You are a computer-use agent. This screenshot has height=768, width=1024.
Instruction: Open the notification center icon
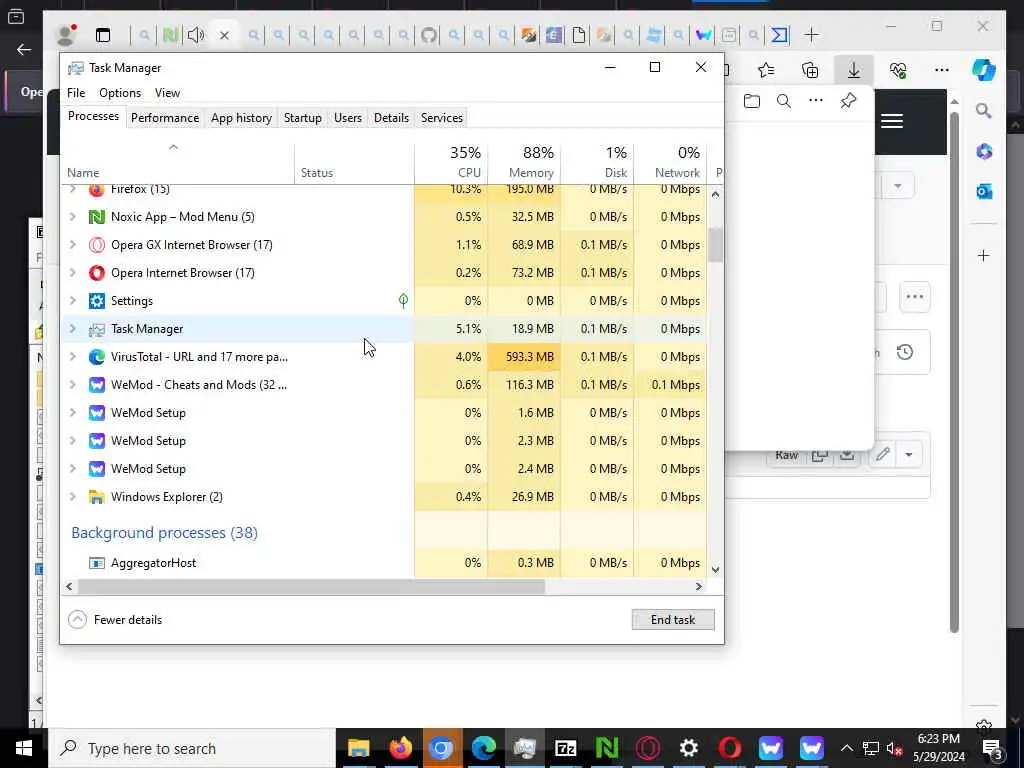[992, 748]
